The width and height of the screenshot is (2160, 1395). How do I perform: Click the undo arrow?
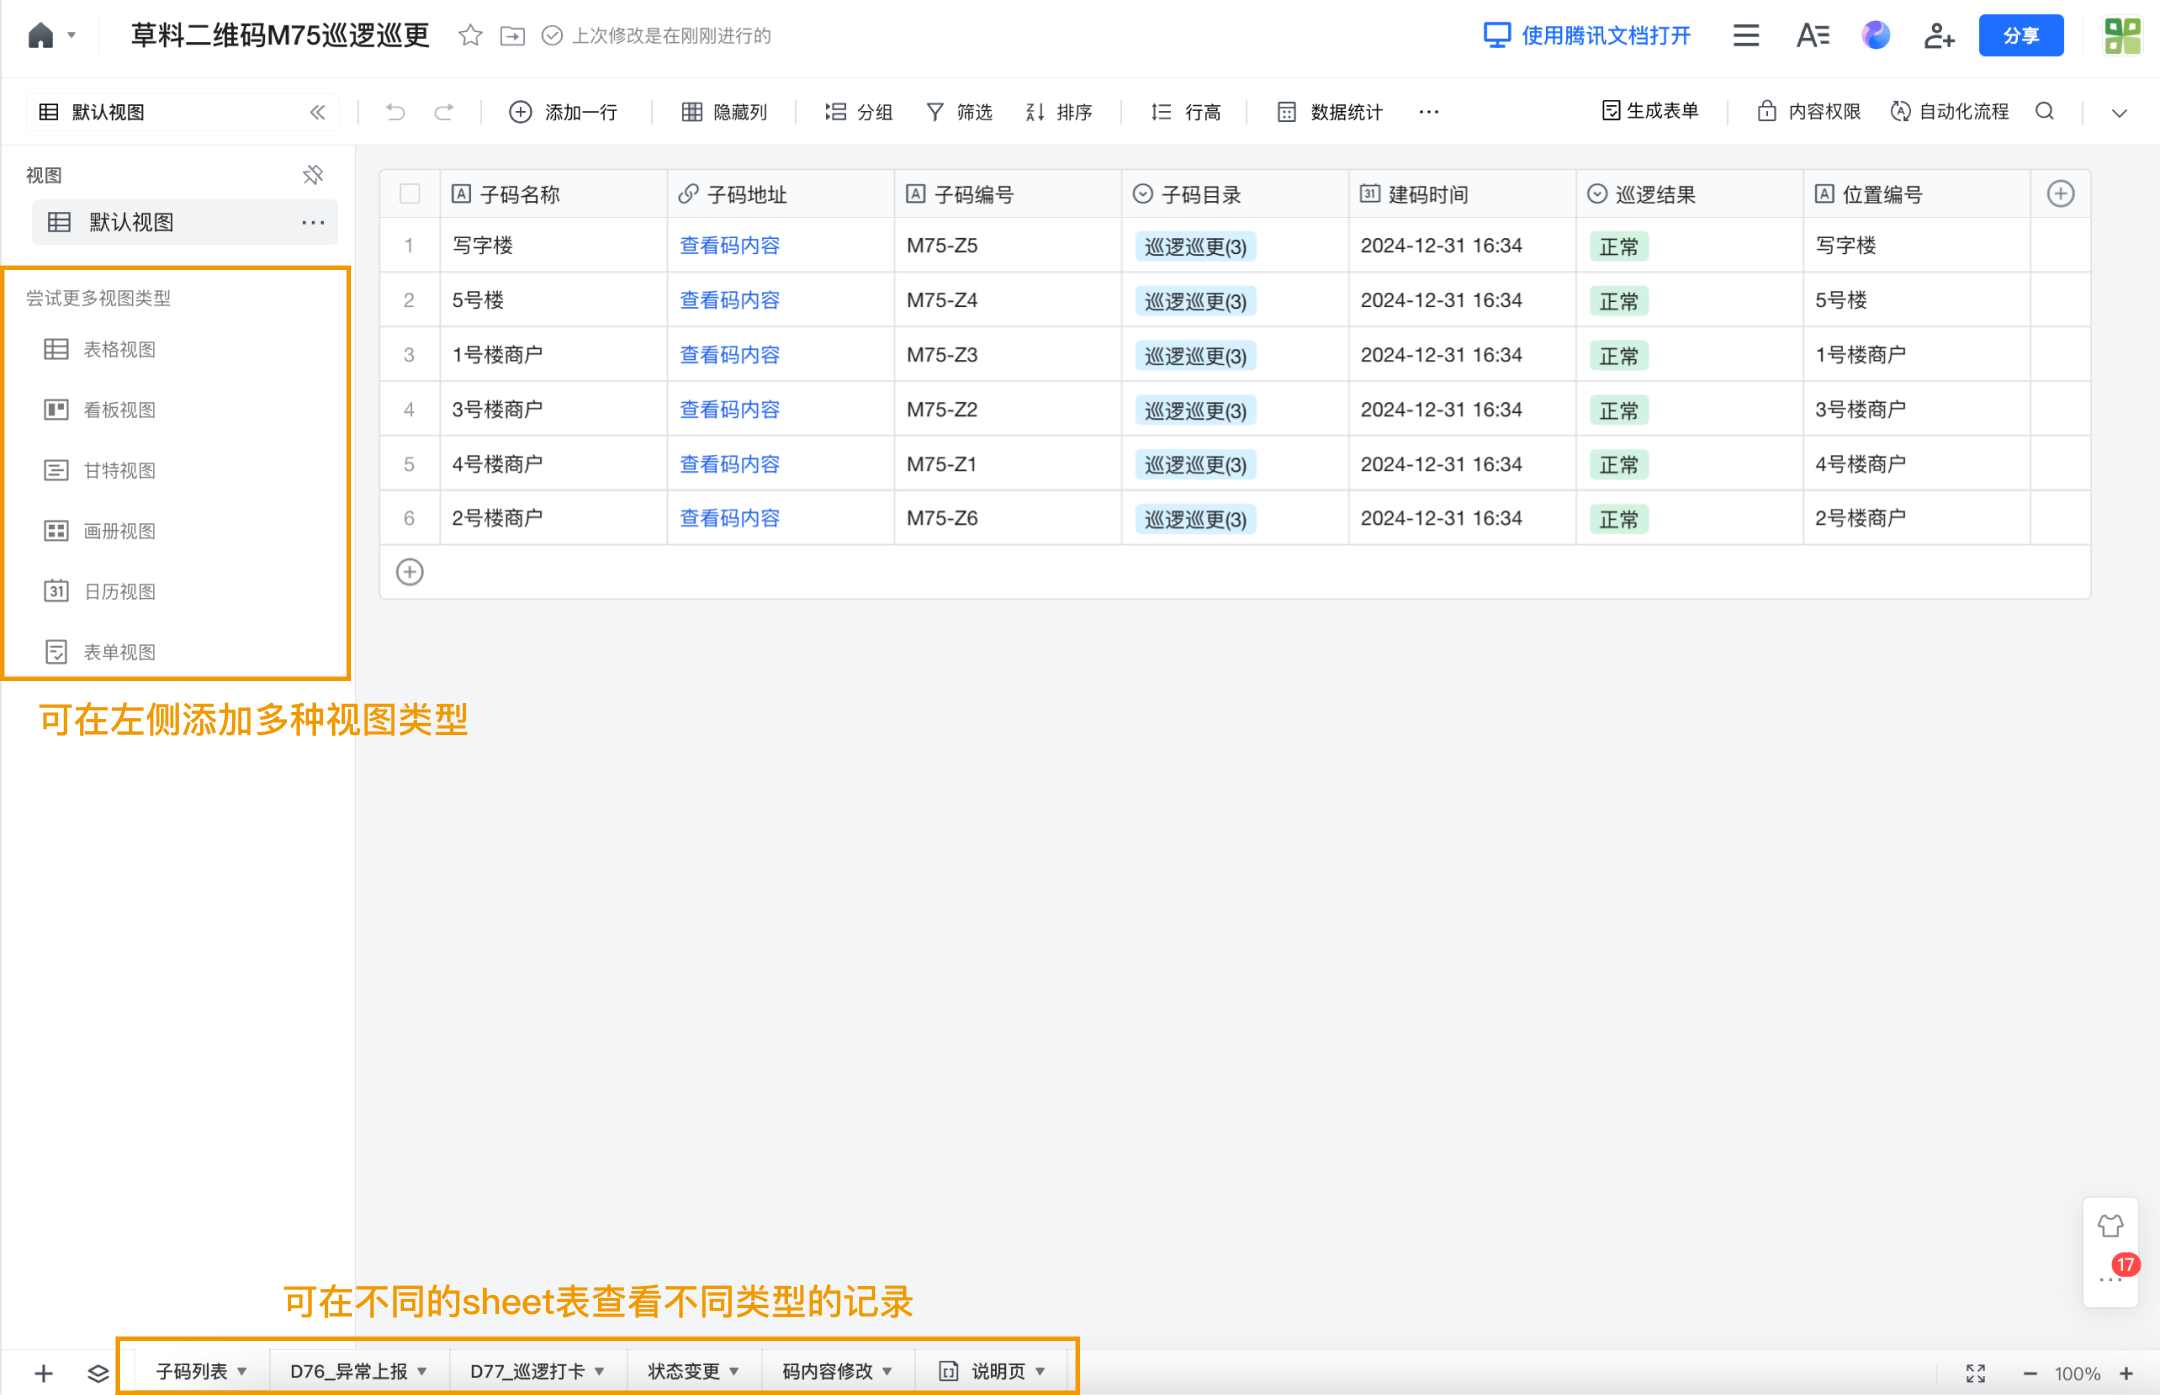(395, 112)
